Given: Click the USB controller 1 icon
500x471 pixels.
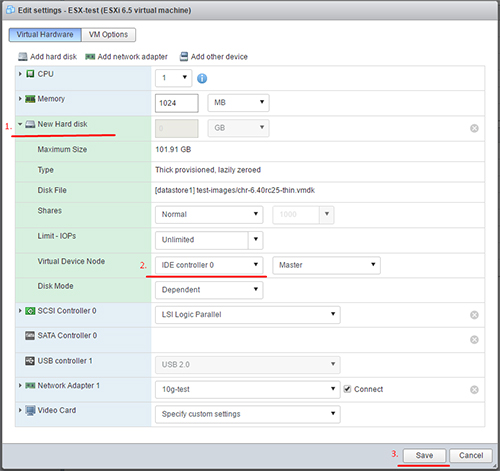Looking at the screenshot, I should (x=30, y=361).
